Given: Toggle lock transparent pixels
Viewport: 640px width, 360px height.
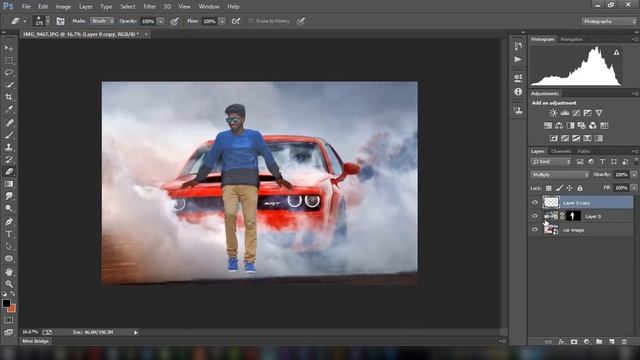Looking at the screenshot, I should pos(549,188).
